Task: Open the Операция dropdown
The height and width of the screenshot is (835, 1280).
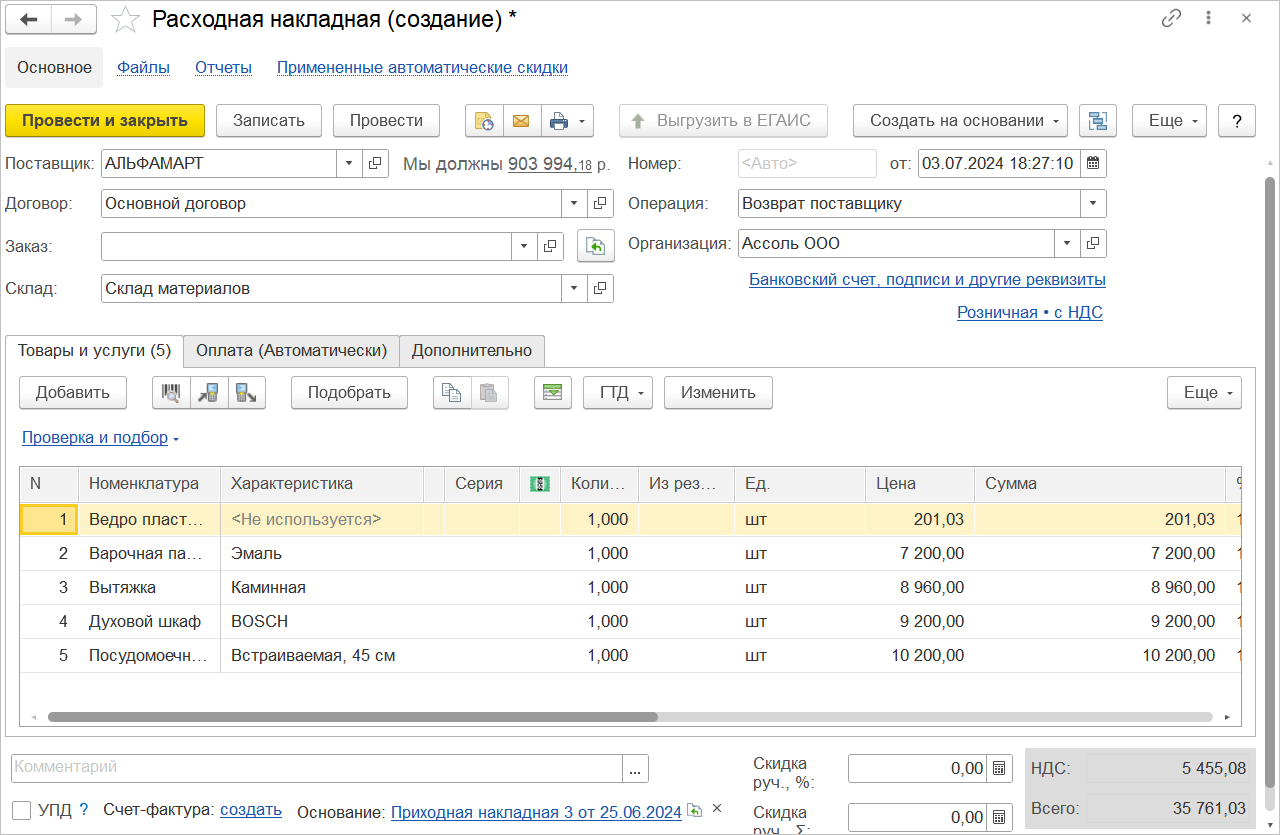Action: pos(1093,203)
